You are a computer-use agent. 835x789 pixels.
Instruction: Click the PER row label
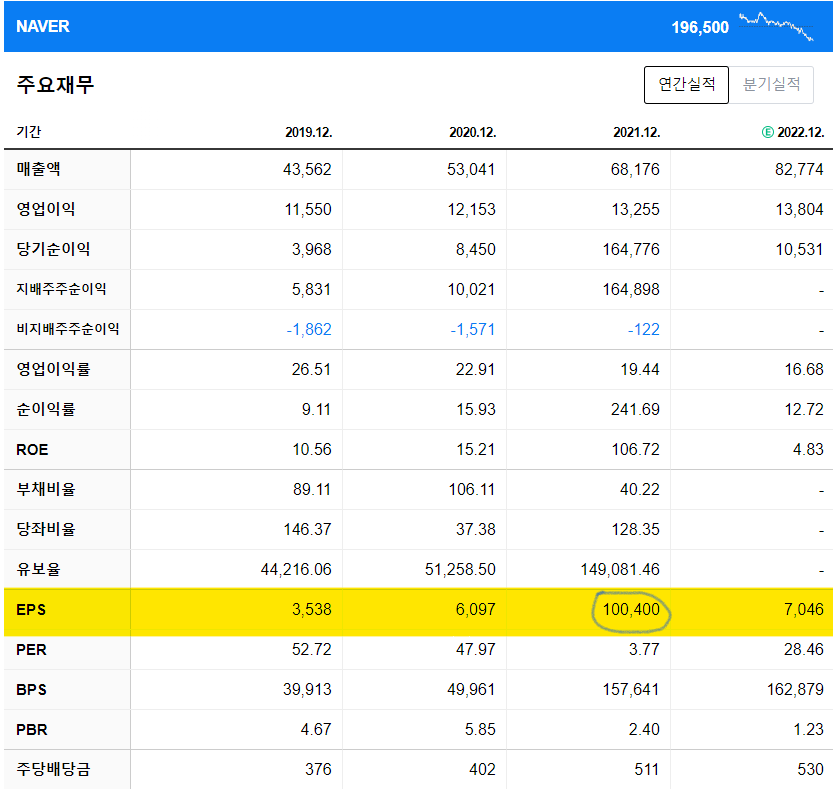(x=31, y=650)
